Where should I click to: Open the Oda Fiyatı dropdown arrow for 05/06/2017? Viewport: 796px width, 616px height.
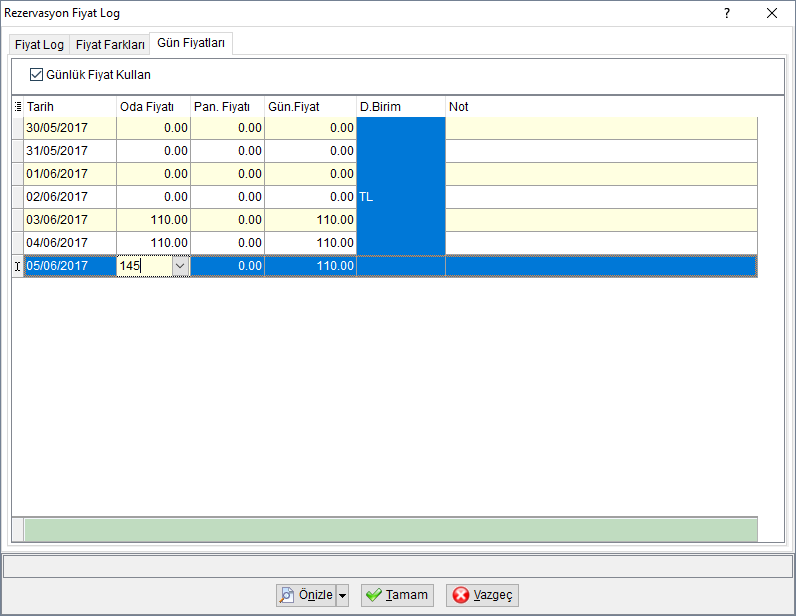[x=180, y=266]
